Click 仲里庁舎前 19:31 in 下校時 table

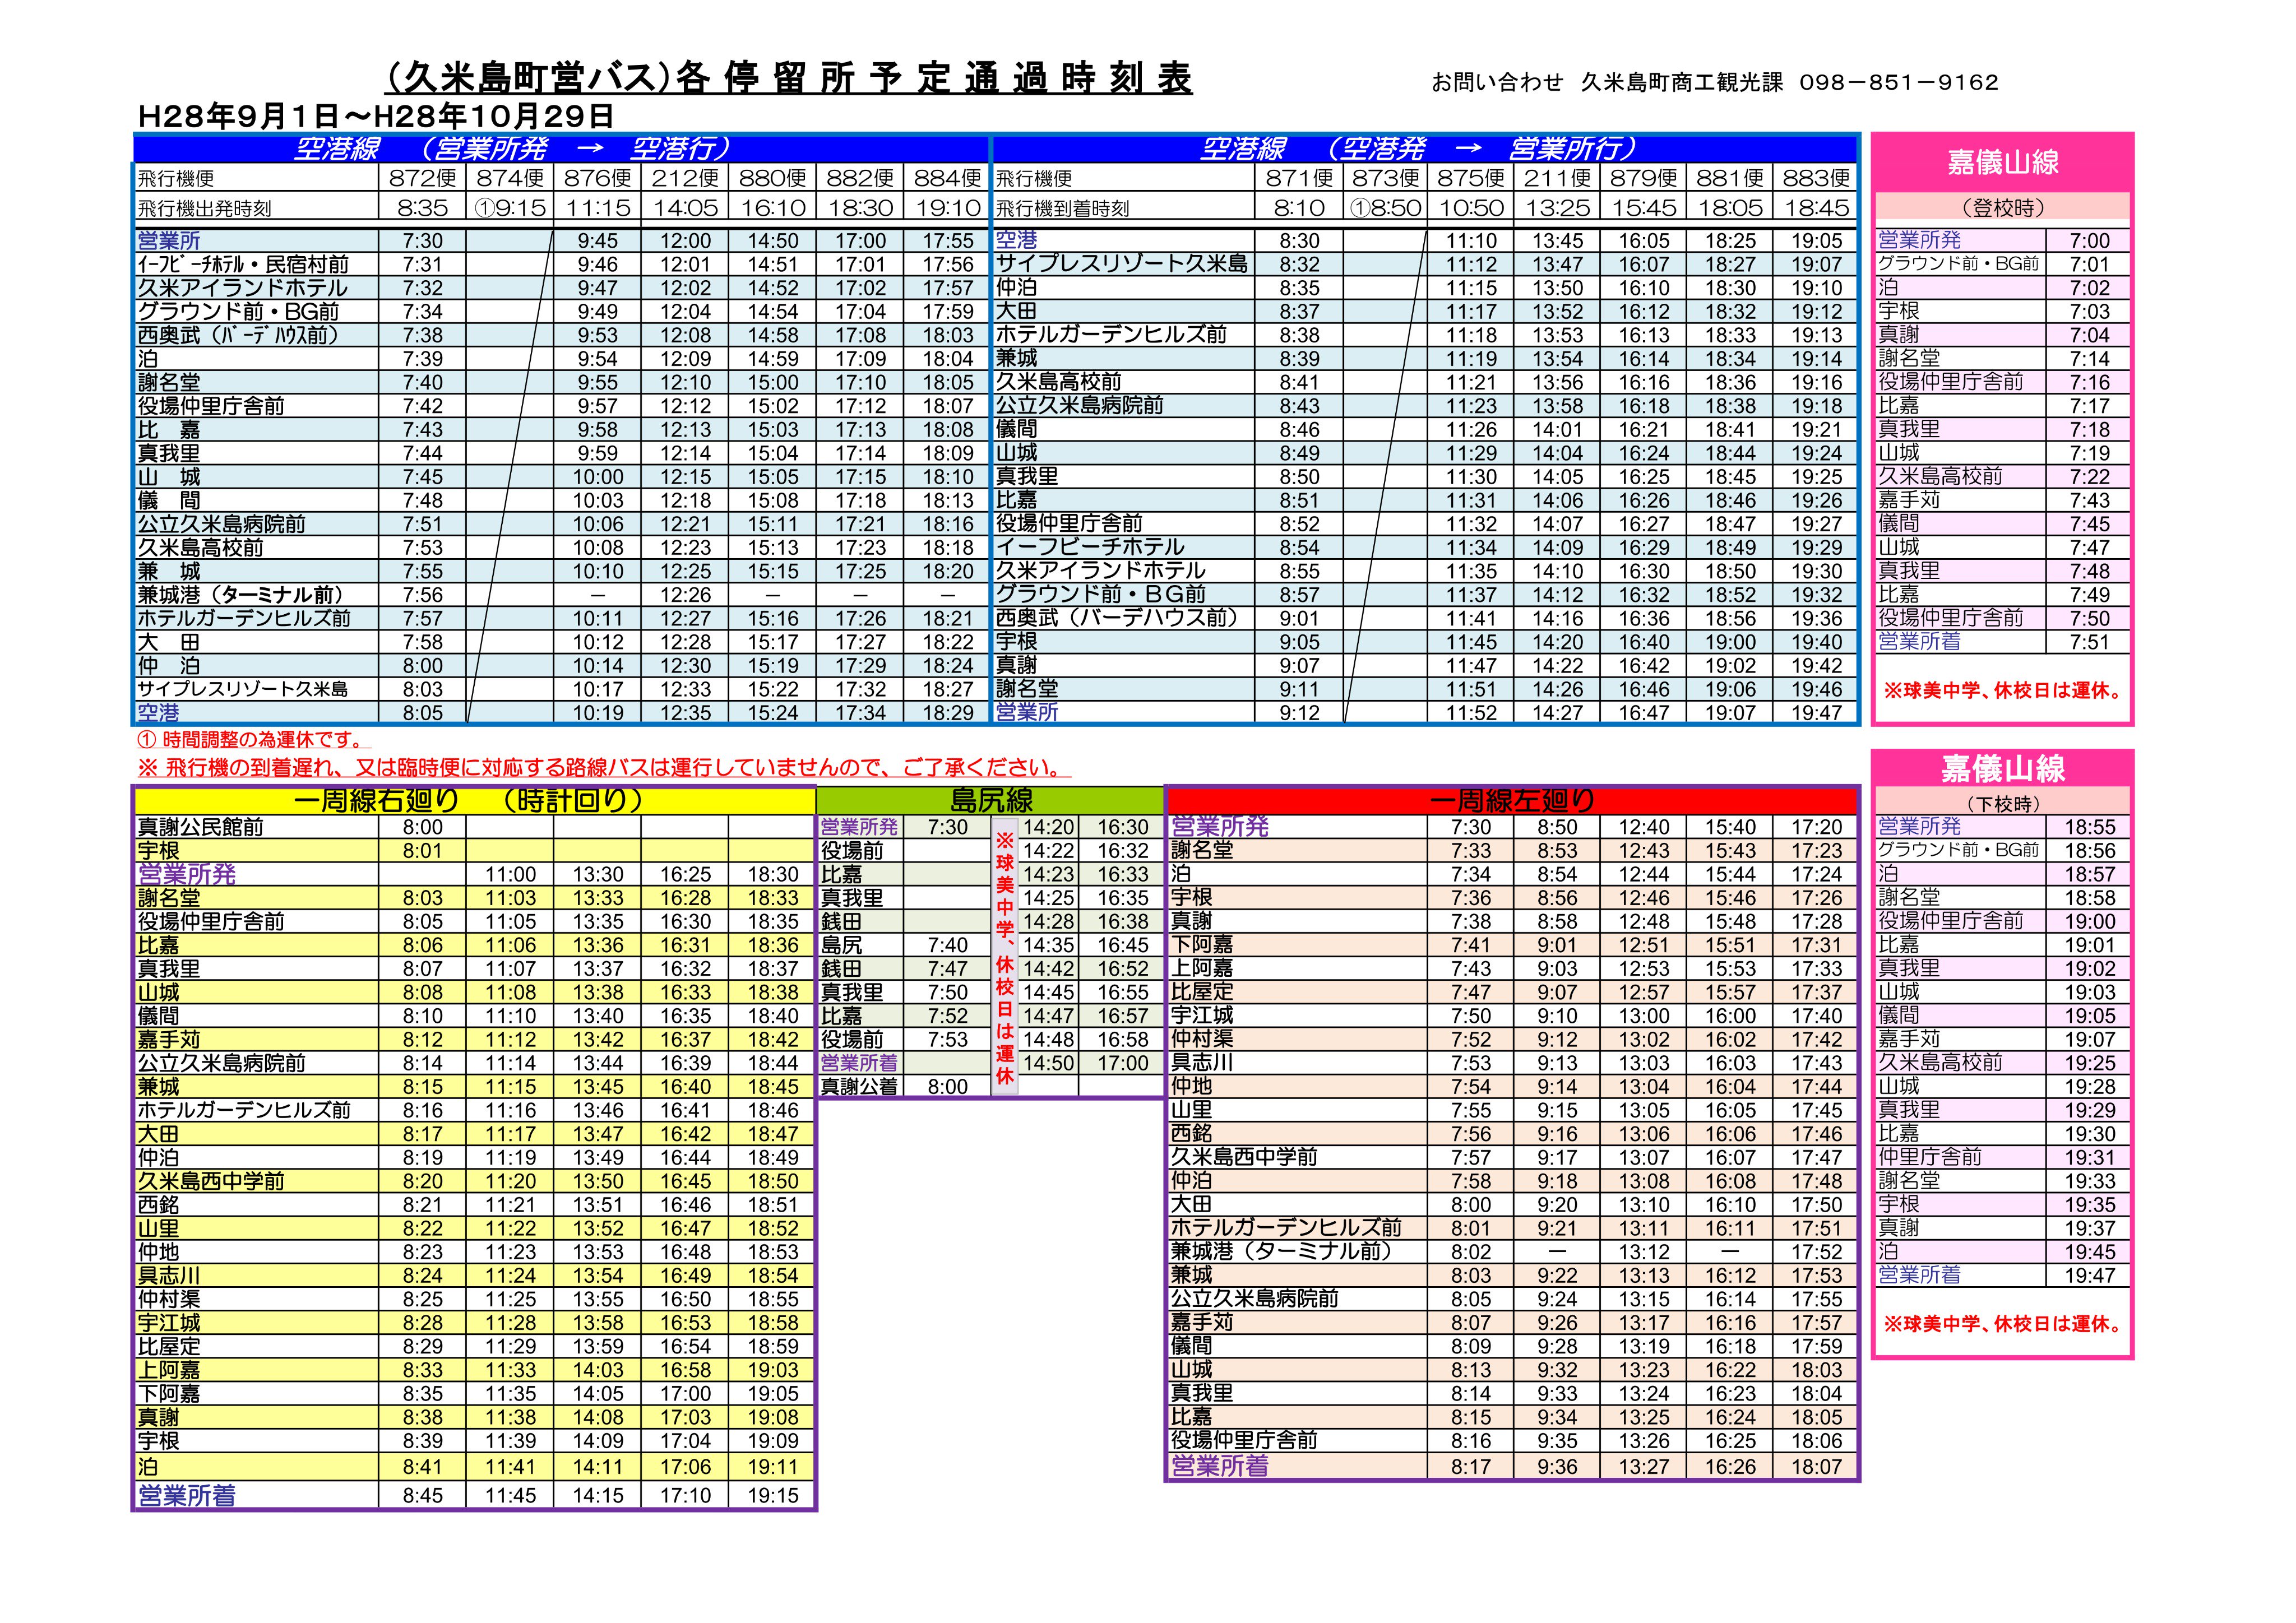(x=2002, y=1157)
